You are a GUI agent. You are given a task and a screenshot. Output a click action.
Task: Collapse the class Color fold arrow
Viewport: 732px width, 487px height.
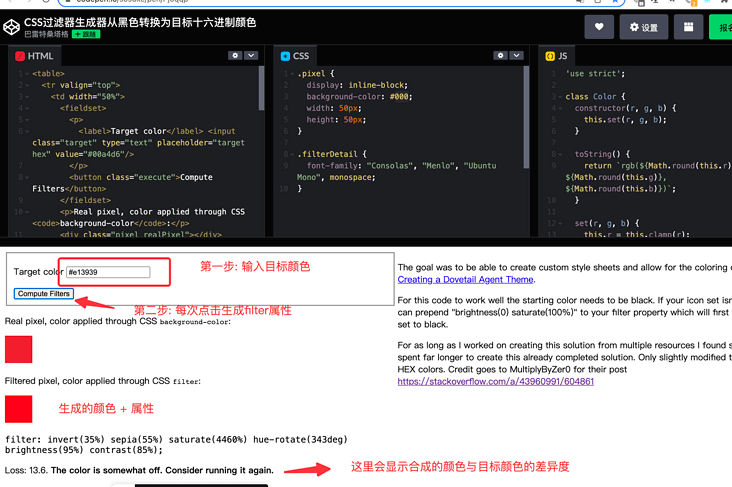pos(560,97)
